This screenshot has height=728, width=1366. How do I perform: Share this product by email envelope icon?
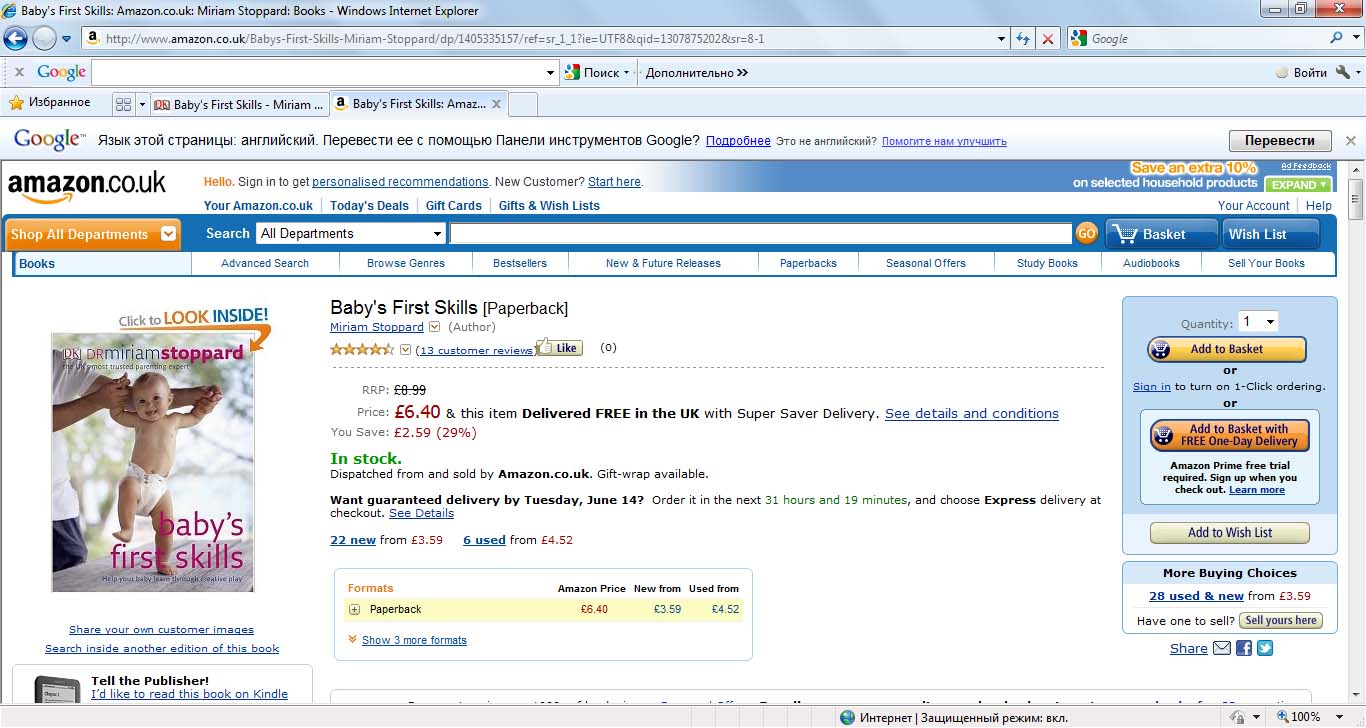point(1222,648)
